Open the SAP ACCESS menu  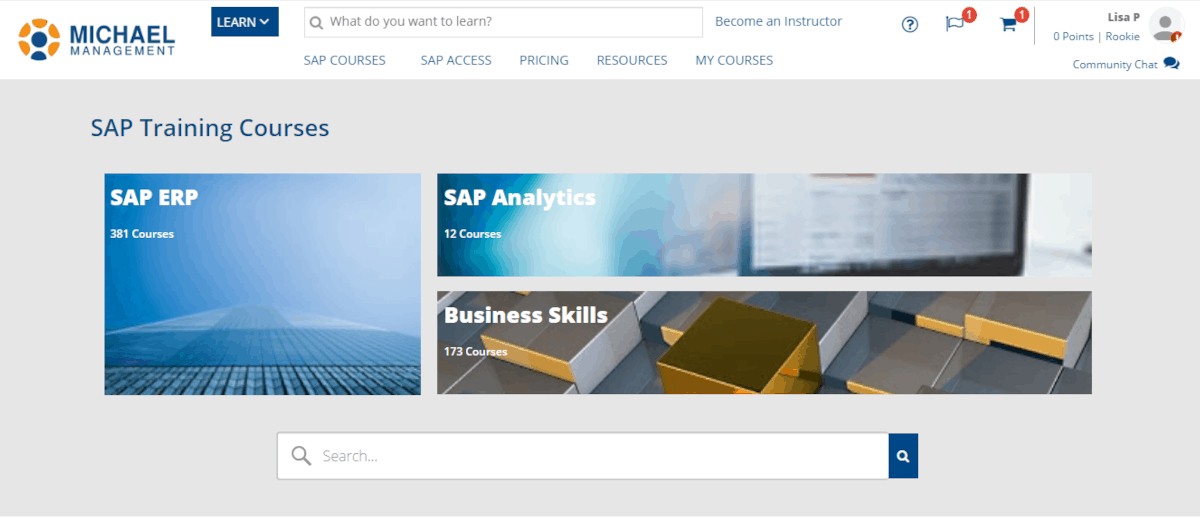456,60
